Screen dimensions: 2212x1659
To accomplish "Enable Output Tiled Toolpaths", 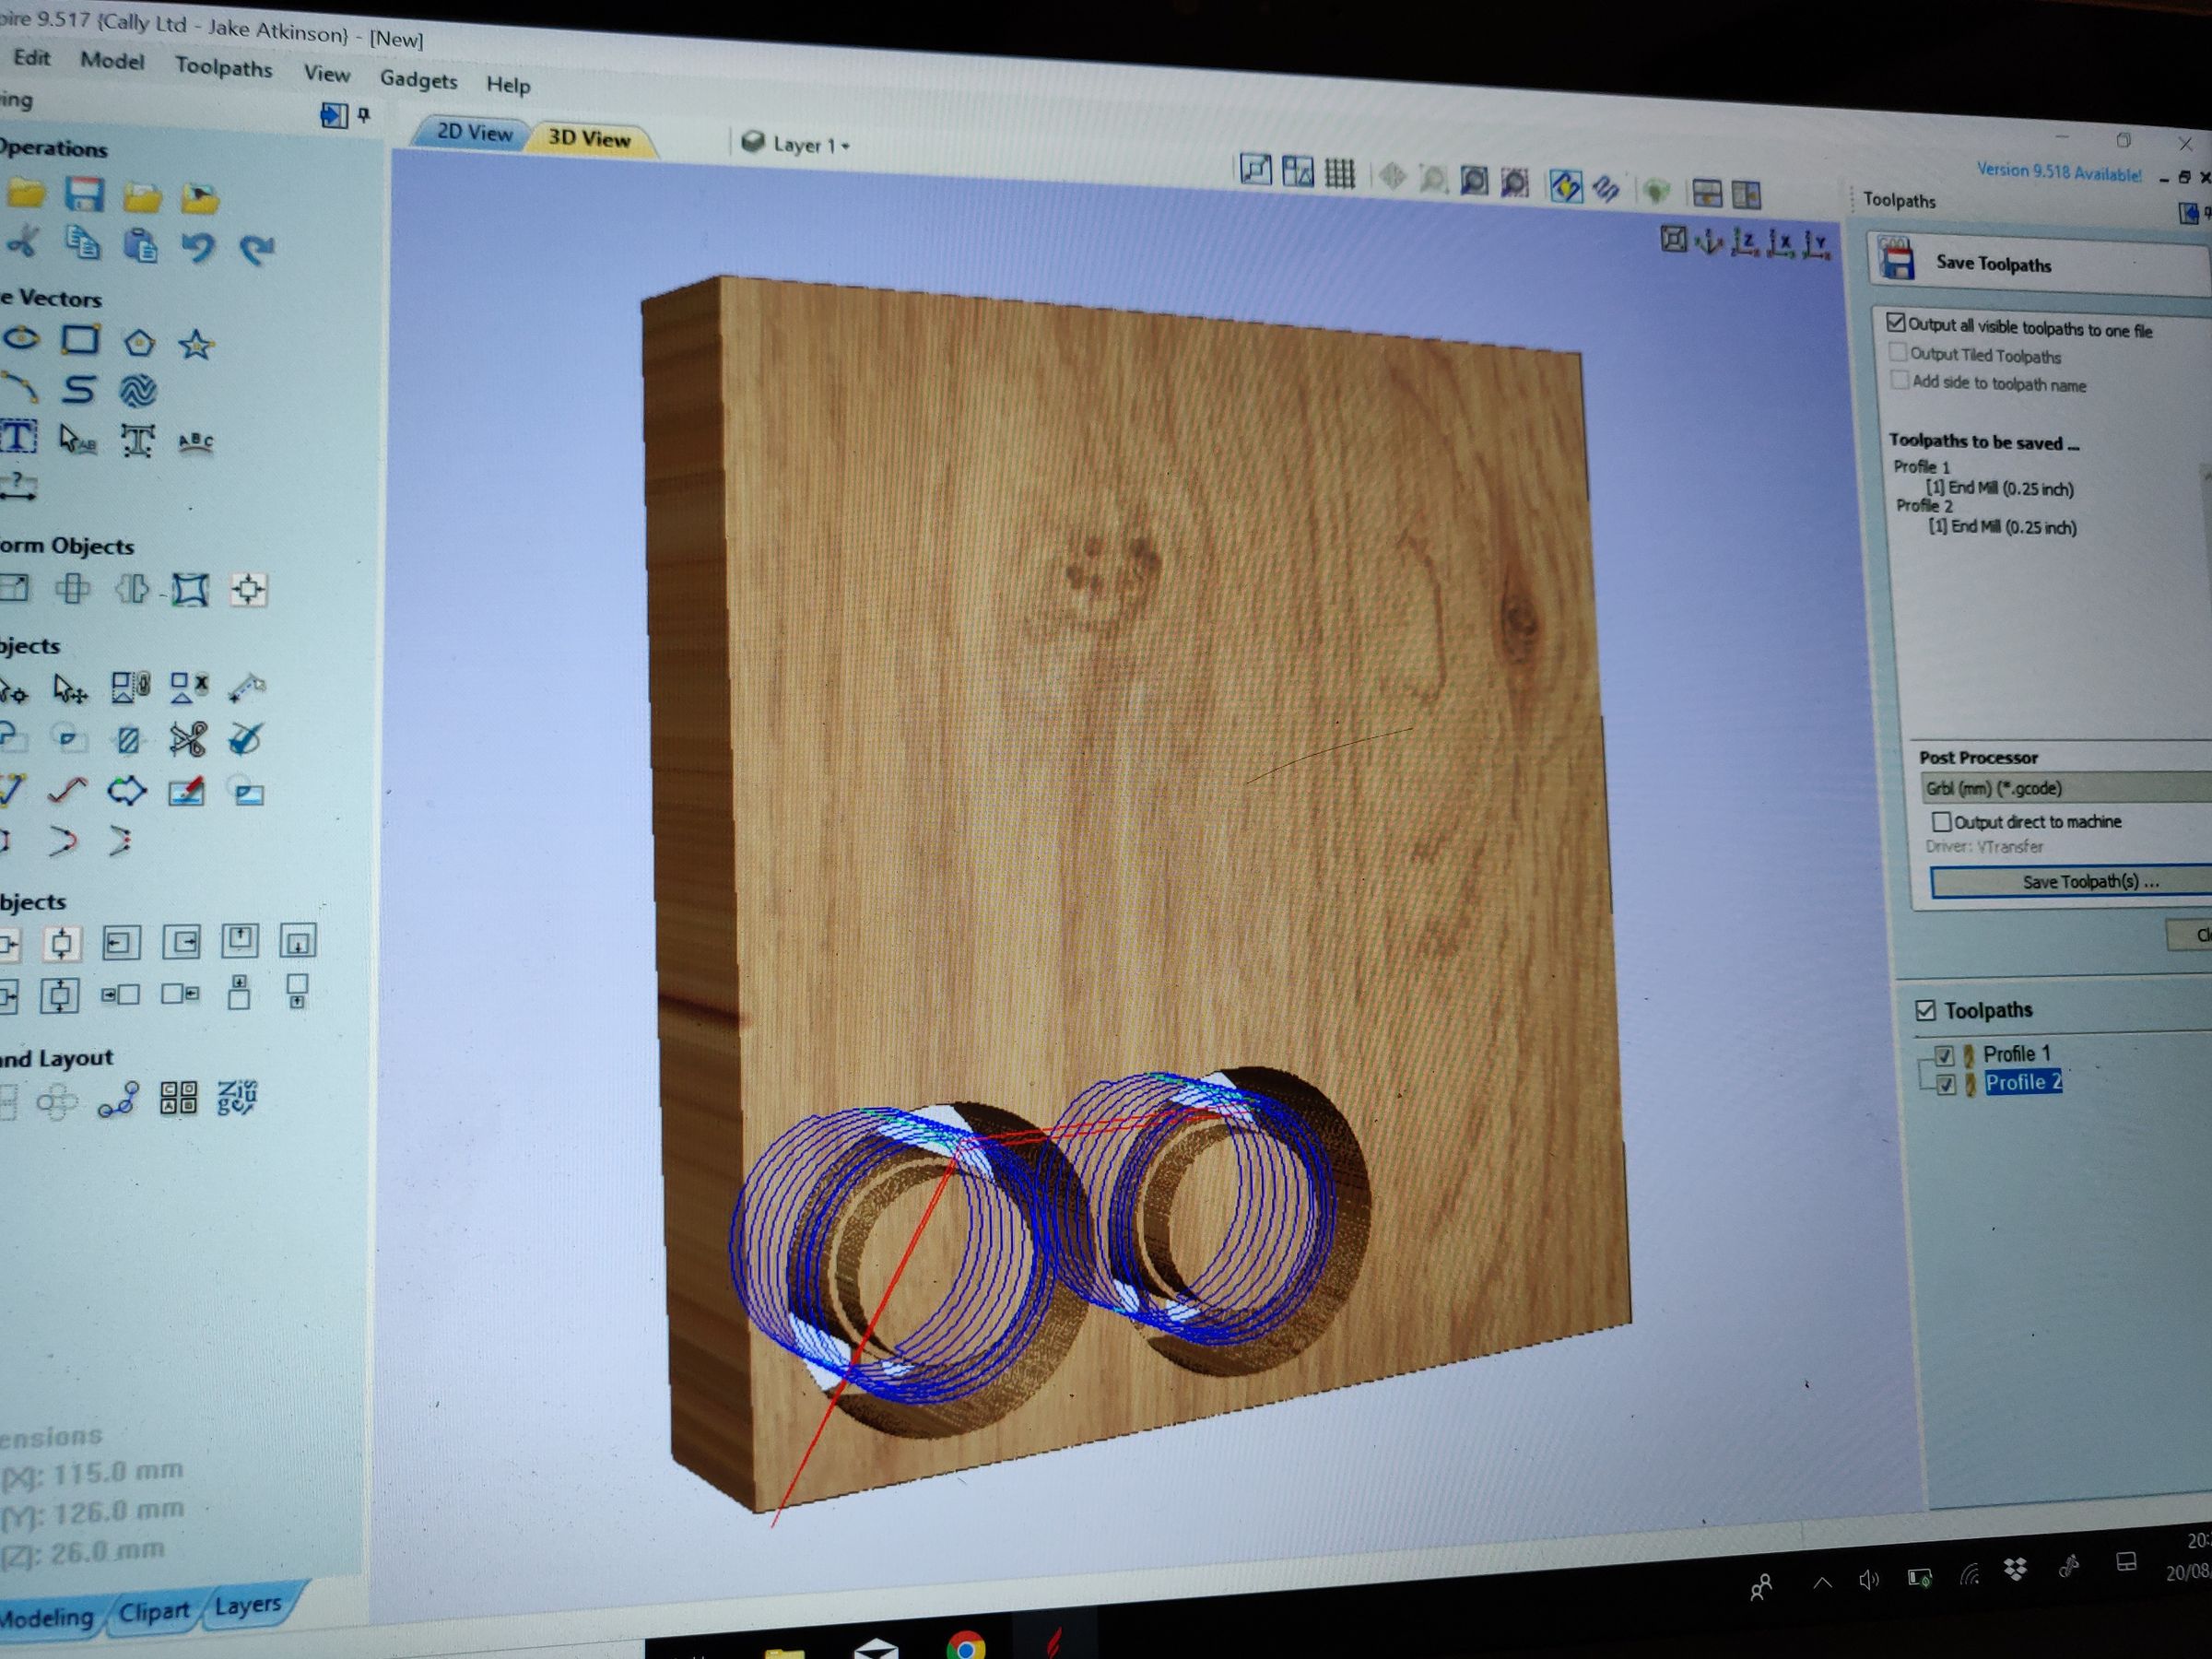I will 1900,353.
